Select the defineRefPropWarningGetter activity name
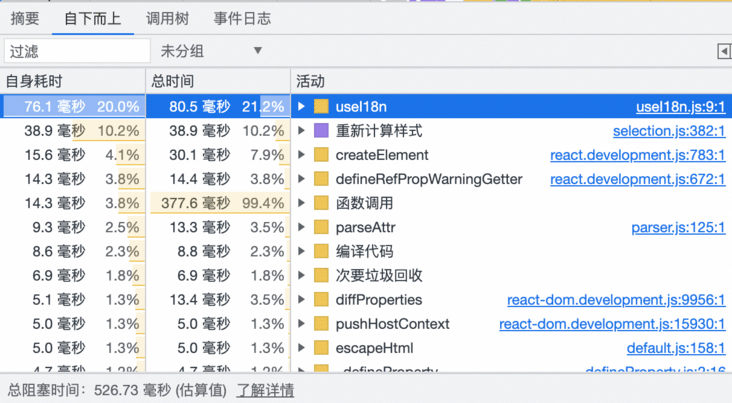This screenshot has height=403, width=732. (x=429, y=179)
